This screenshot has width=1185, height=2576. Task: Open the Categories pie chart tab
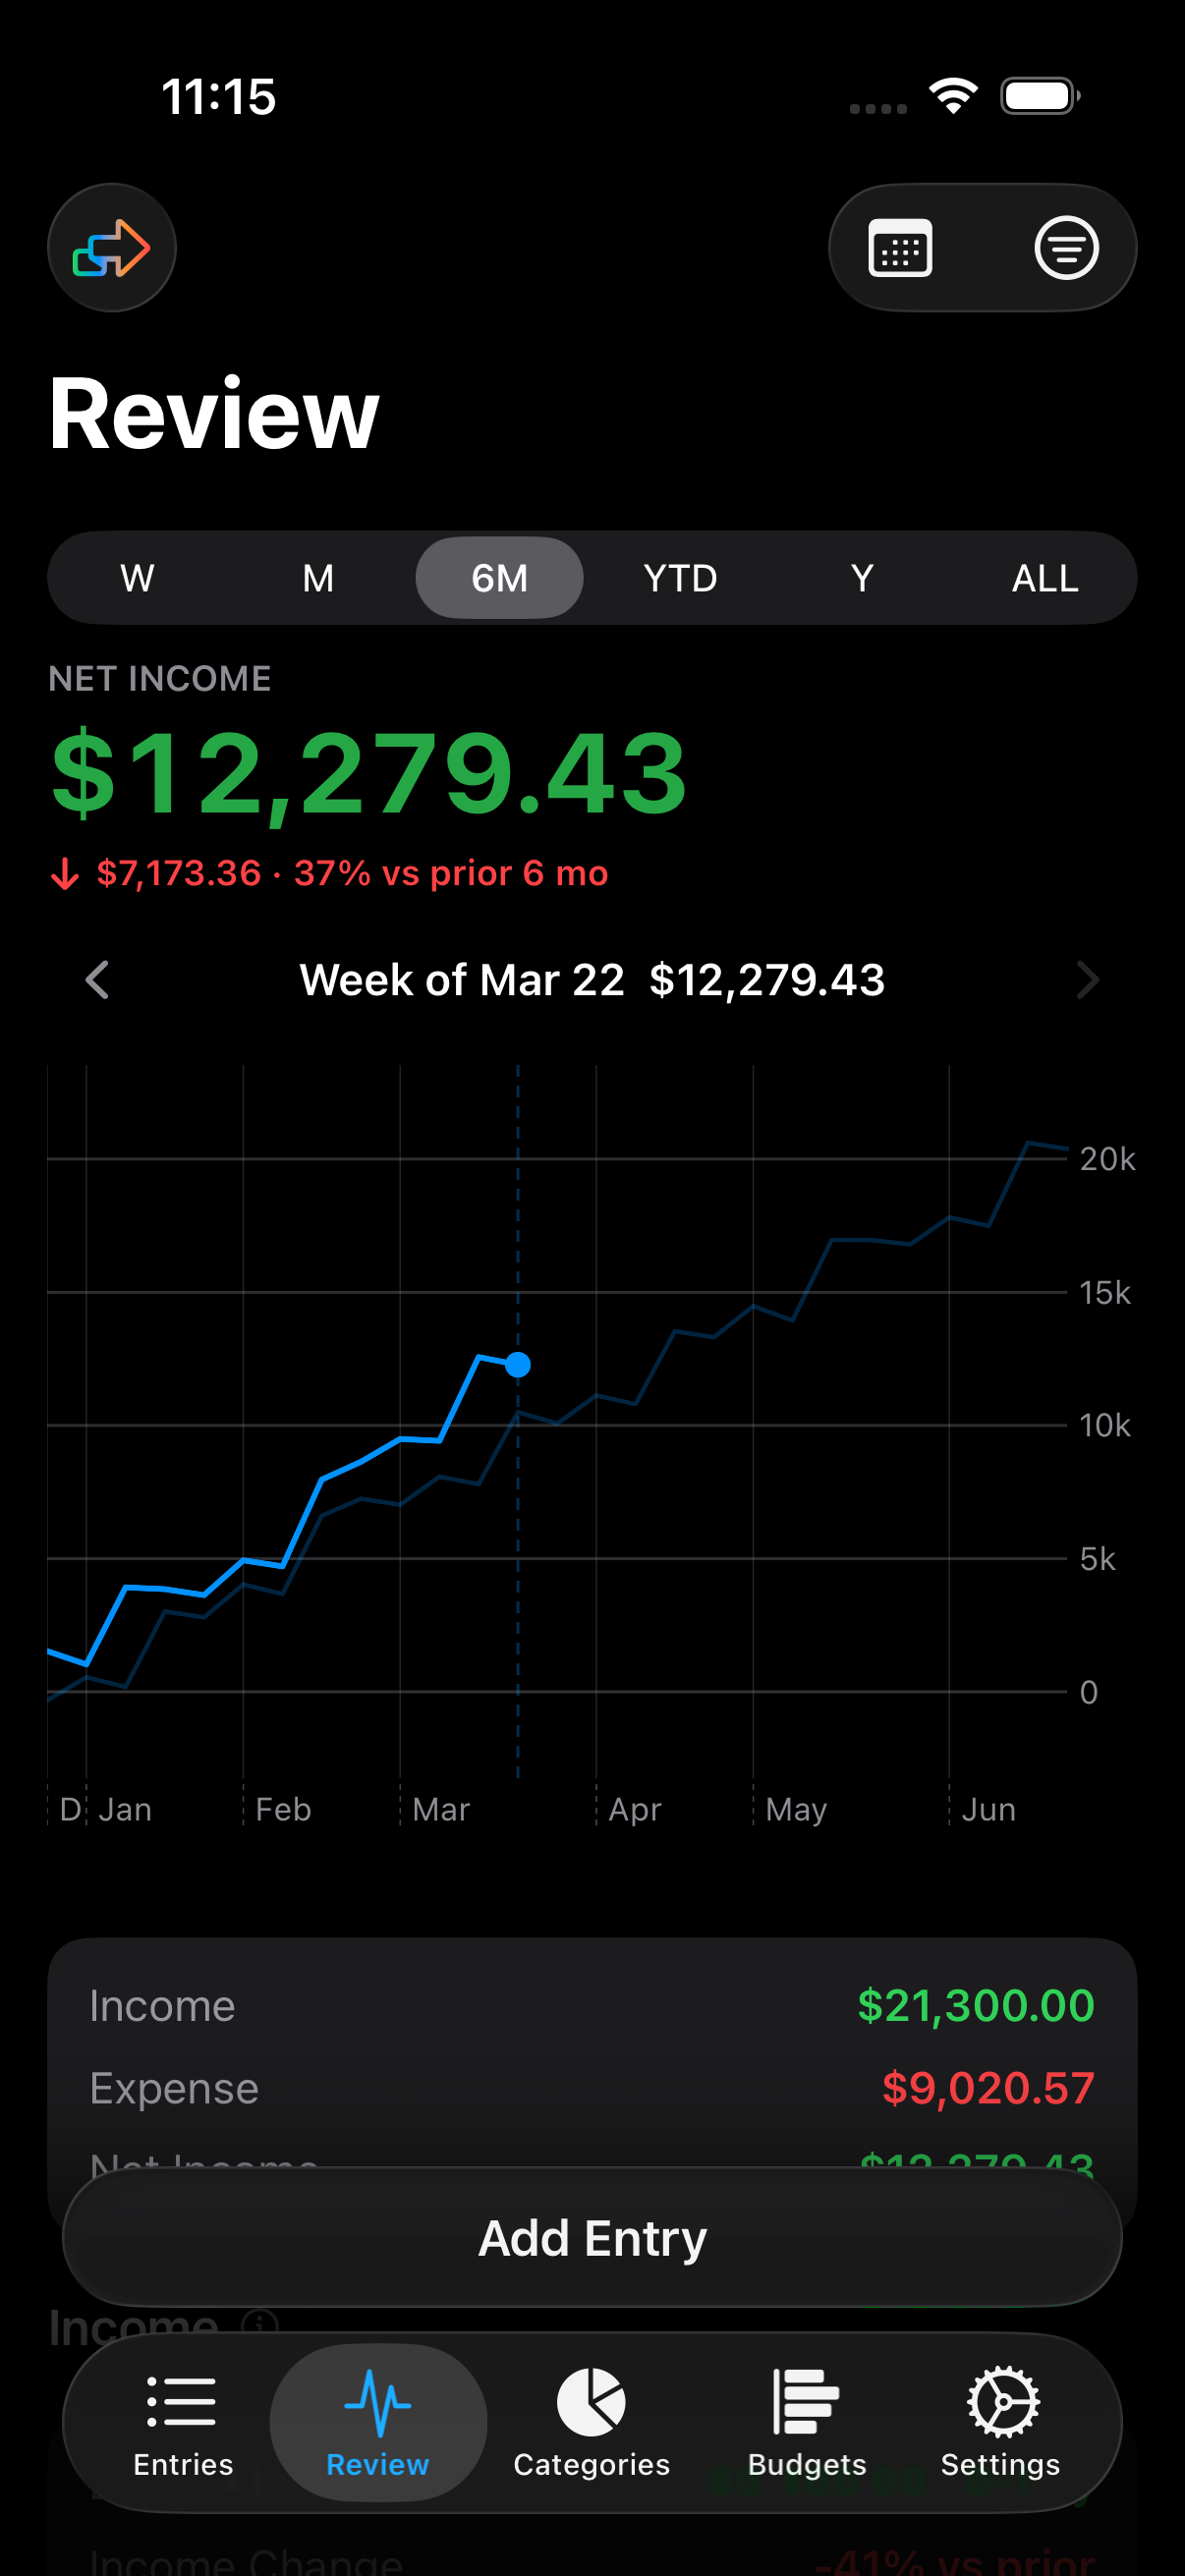tap(591, 2422)
